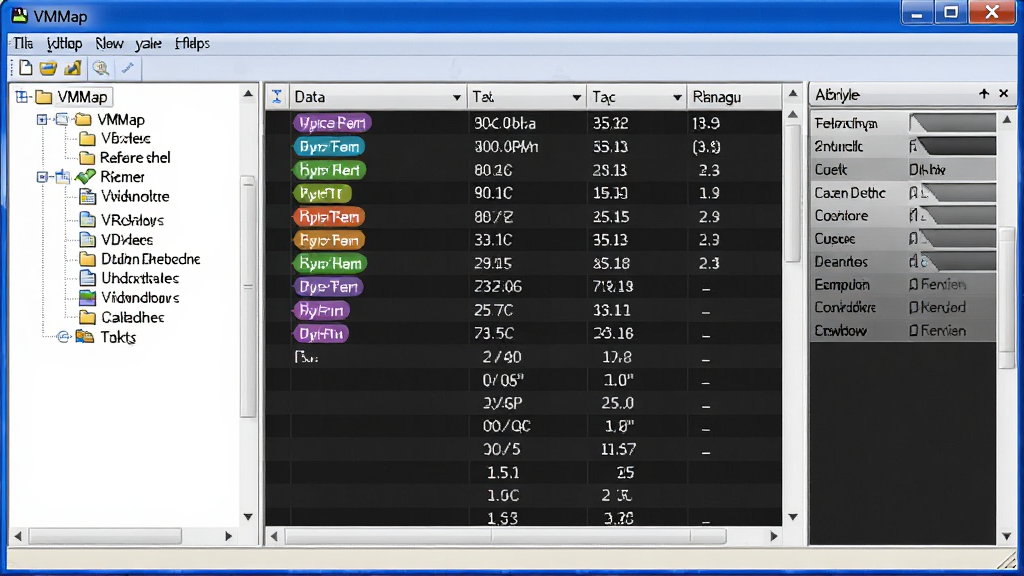This screenshot has height=576, width=1024.
Task: Select the VBxlers tree item
Action: pos(126,138)
